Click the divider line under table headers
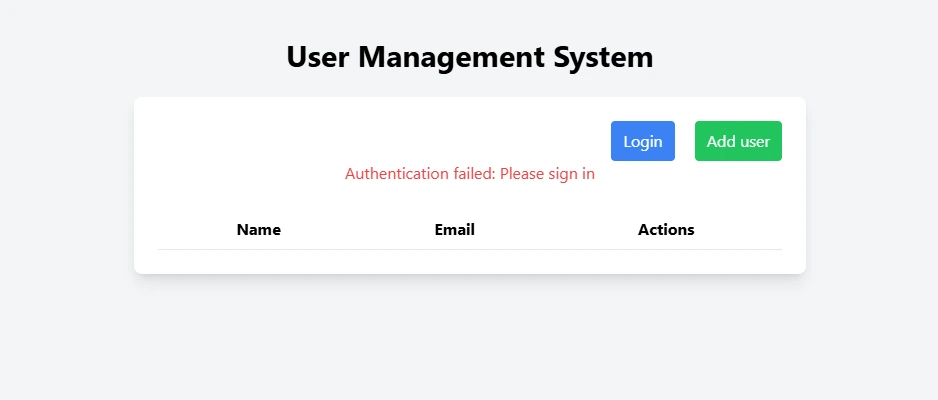Viewport: 938px width, 400px height. (x=470, y=249)
